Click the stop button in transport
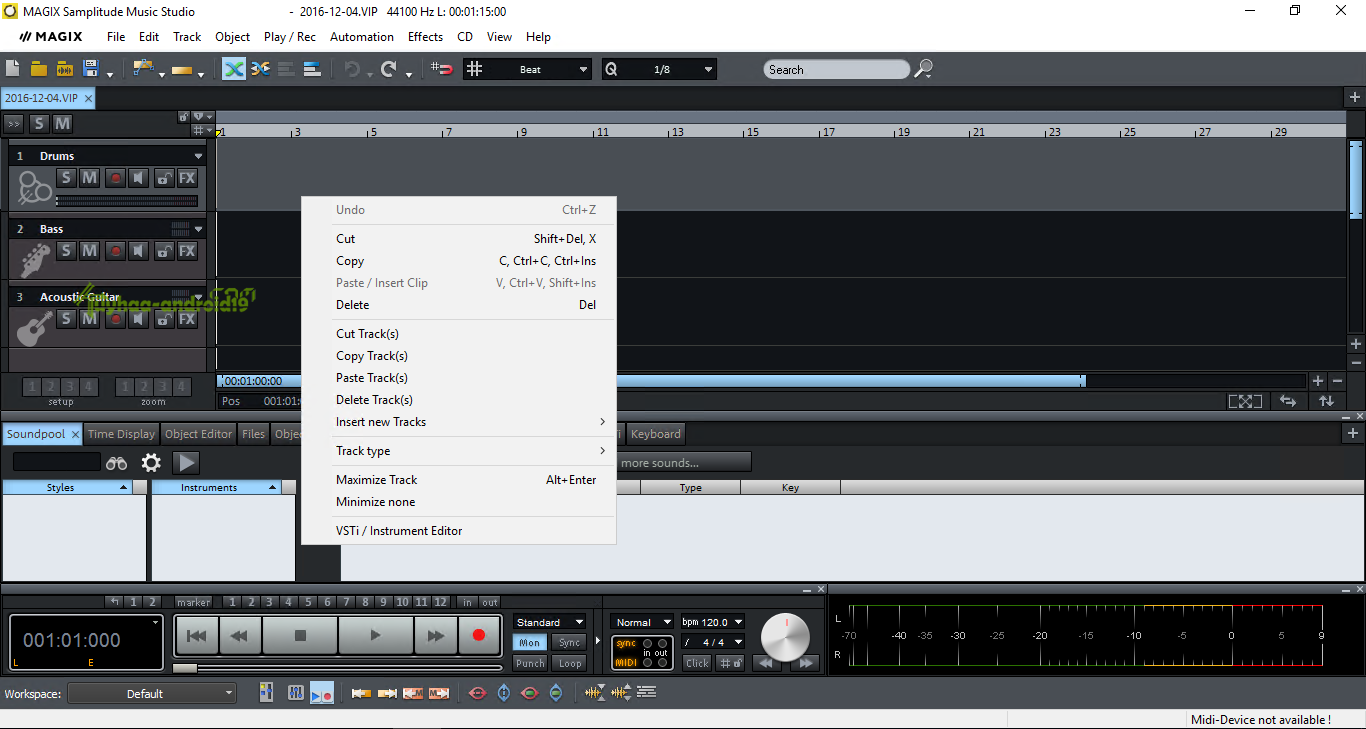The width and height of the screenshot is (1366, 729). (x=300, y=635)
